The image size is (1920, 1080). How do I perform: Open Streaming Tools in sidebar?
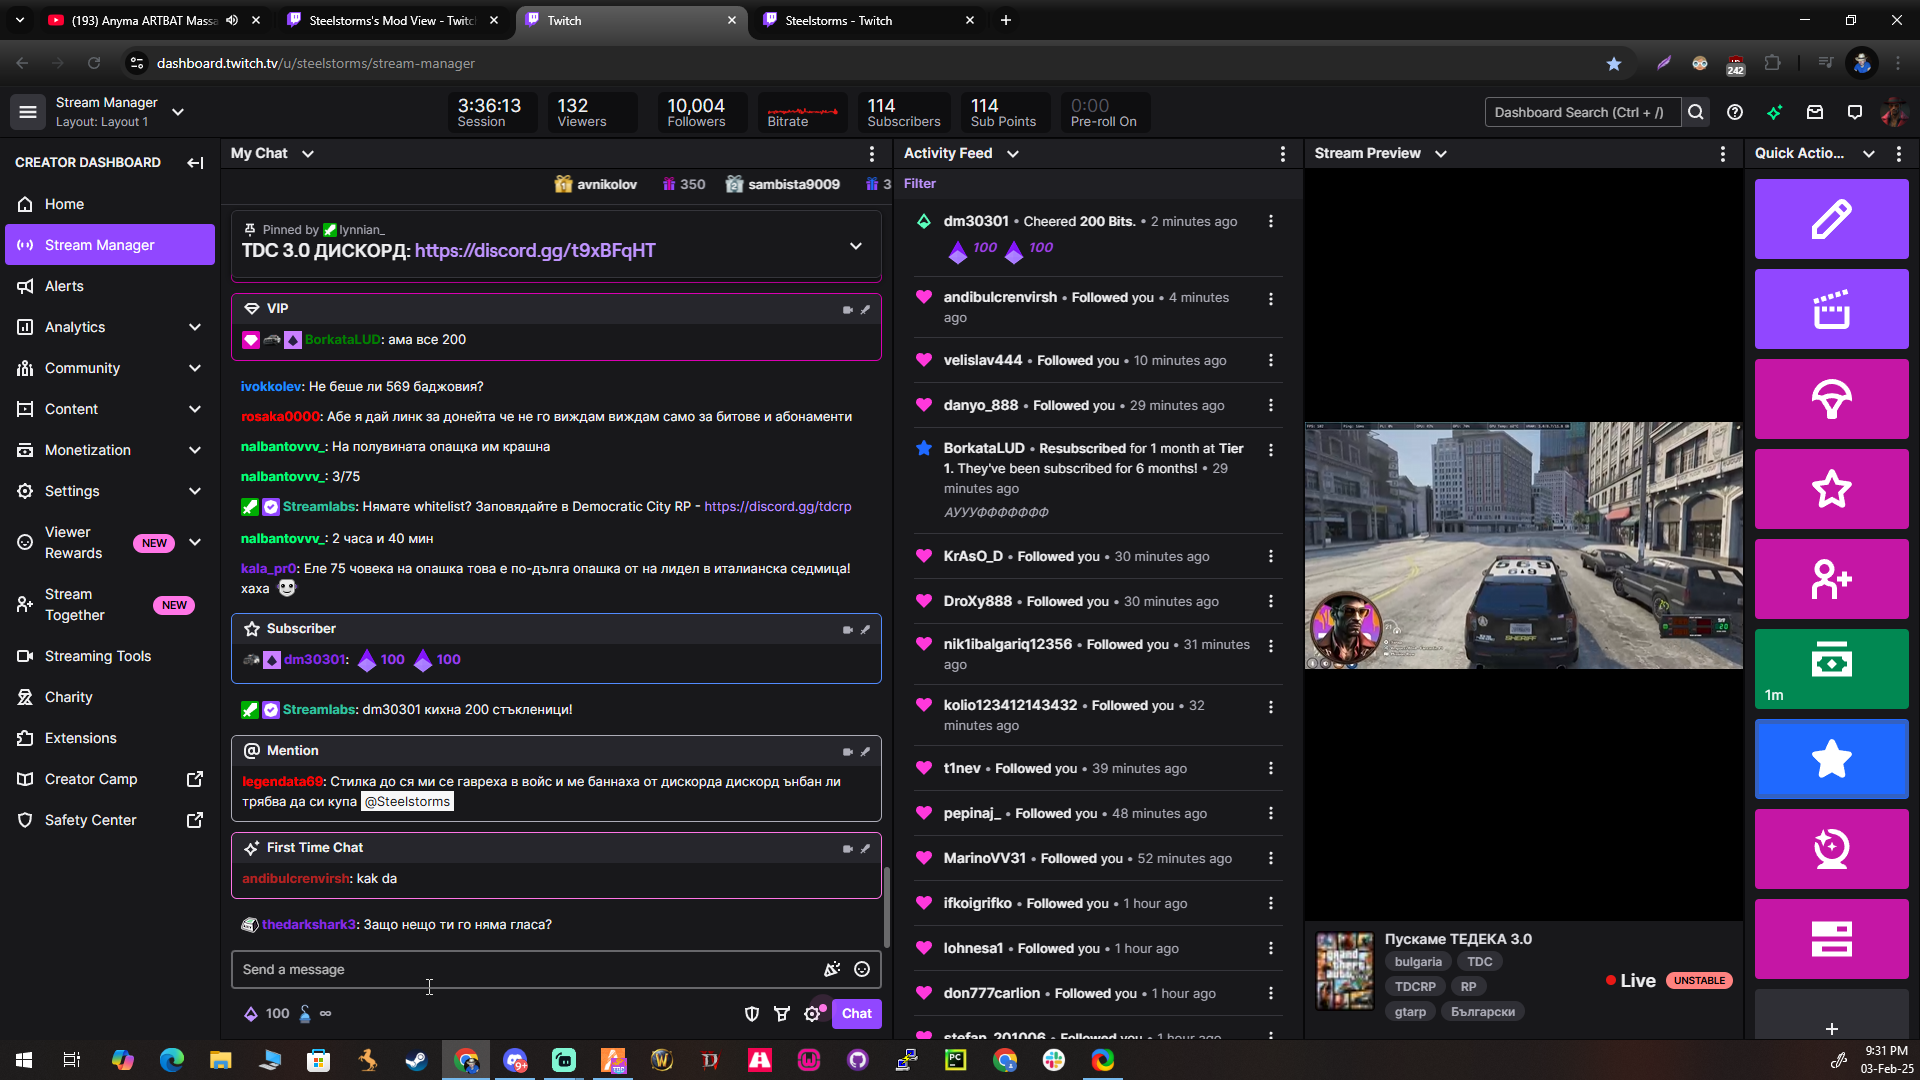pos(110,656)
